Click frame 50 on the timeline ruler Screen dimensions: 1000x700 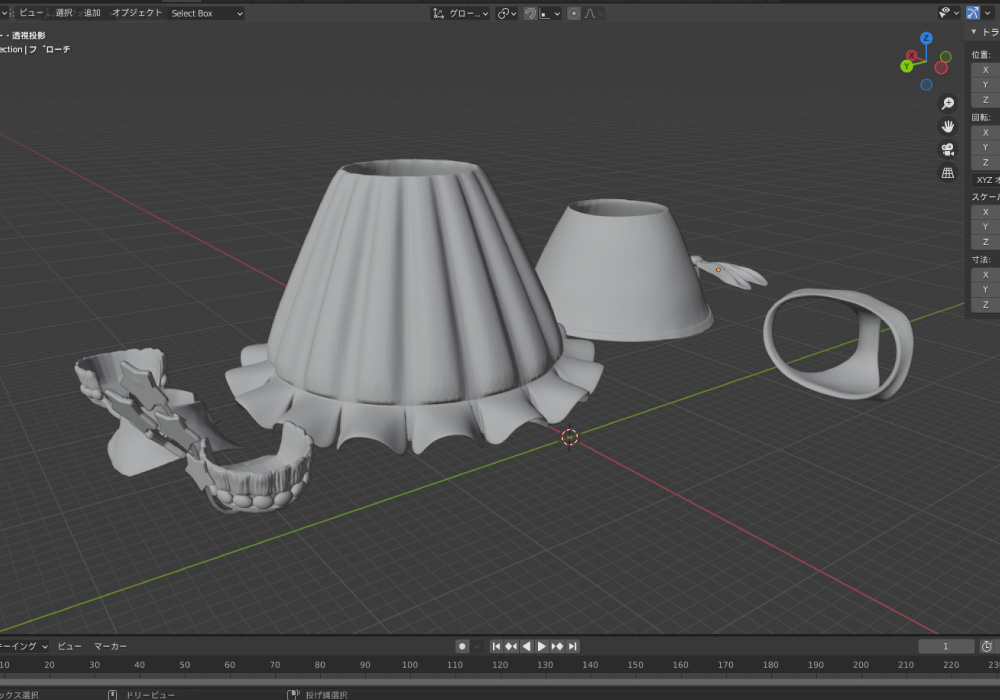(x=184, y=665)
